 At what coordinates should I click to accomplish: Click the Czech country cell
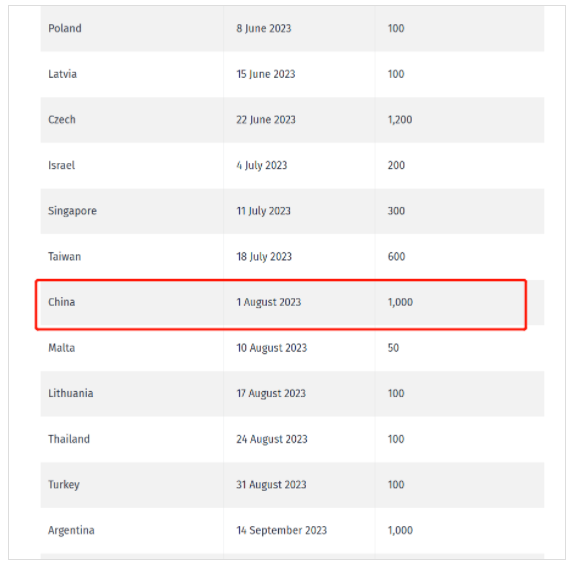pyautogui.click(x=62, y=120)
